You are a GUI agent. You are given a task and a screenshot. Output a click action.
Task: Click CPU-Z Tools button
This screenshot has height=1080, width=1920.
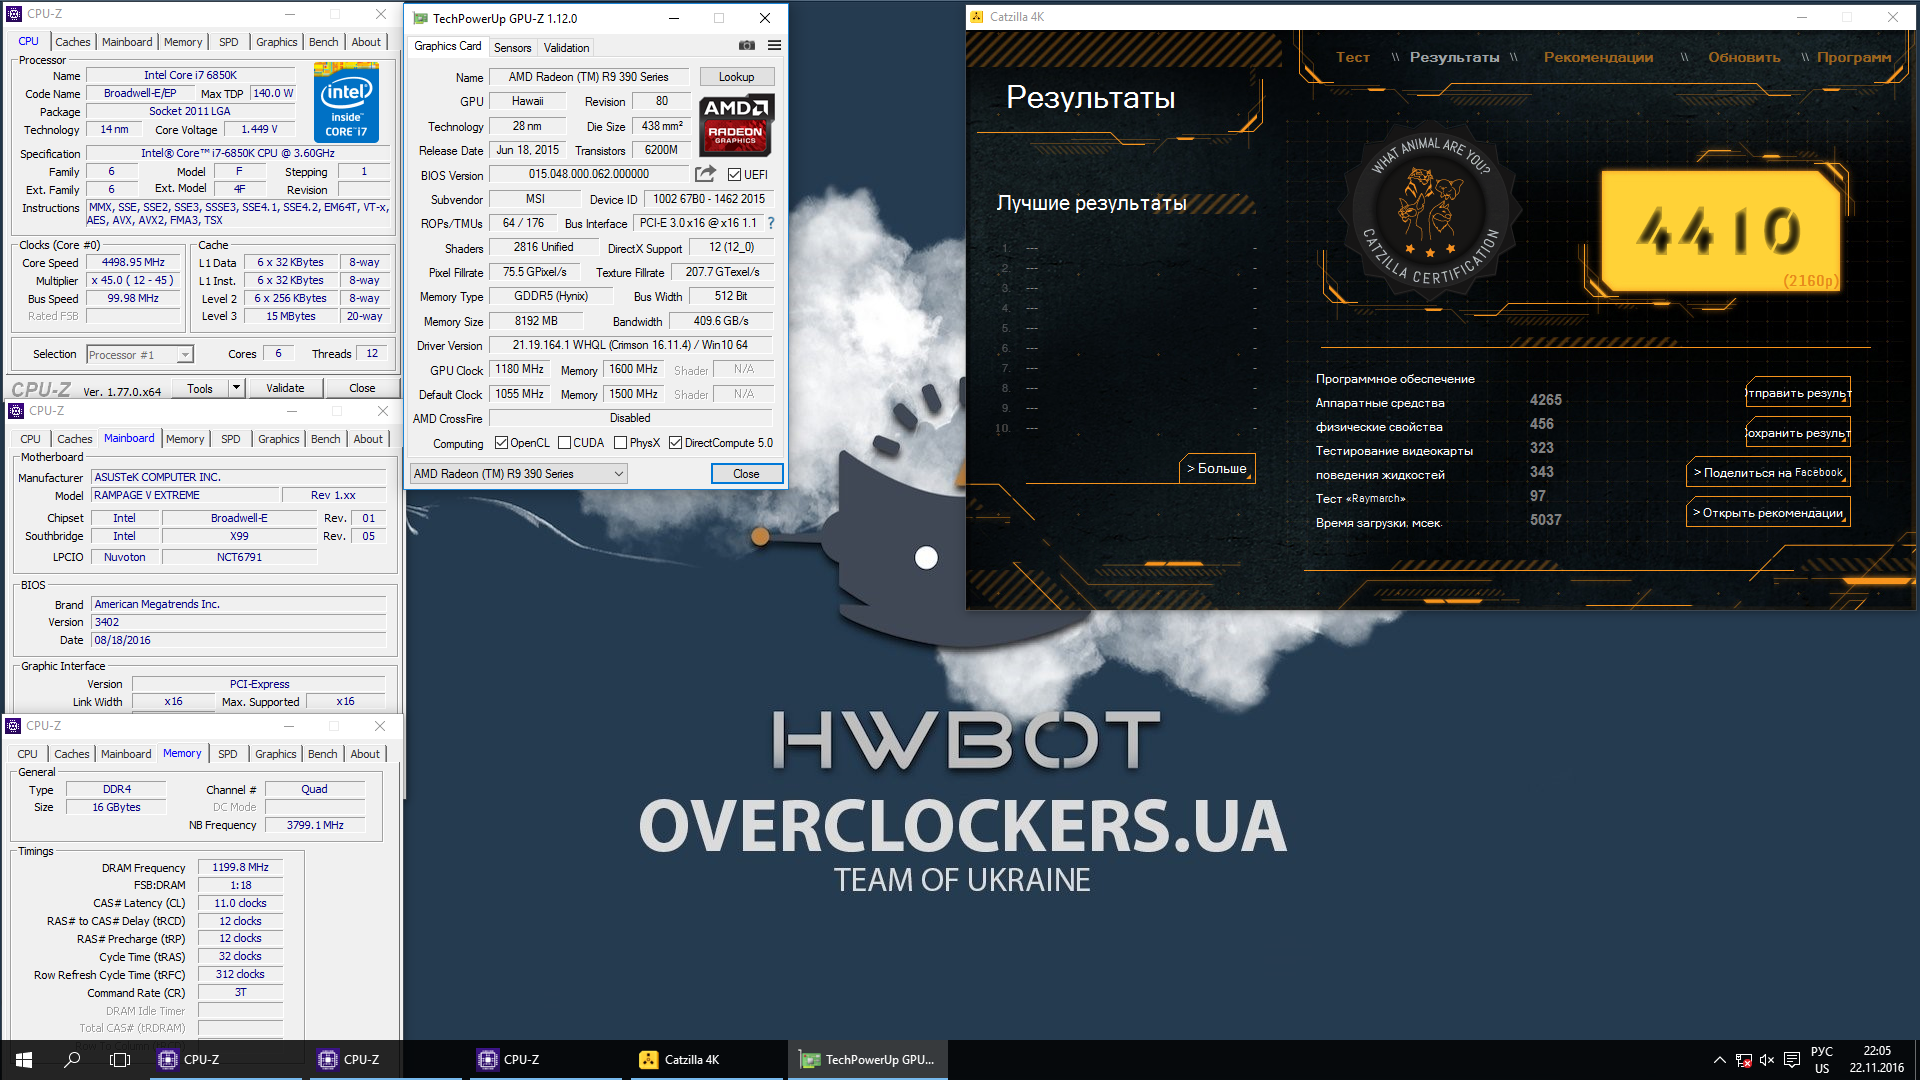point(200,388)
